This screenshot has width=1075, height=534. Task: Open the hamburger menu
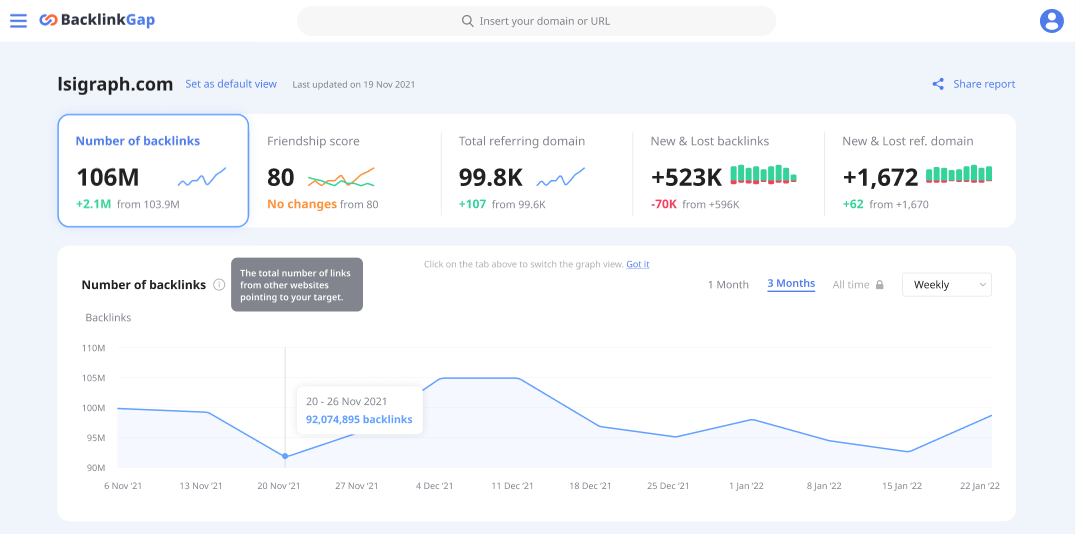pos(19,21)
